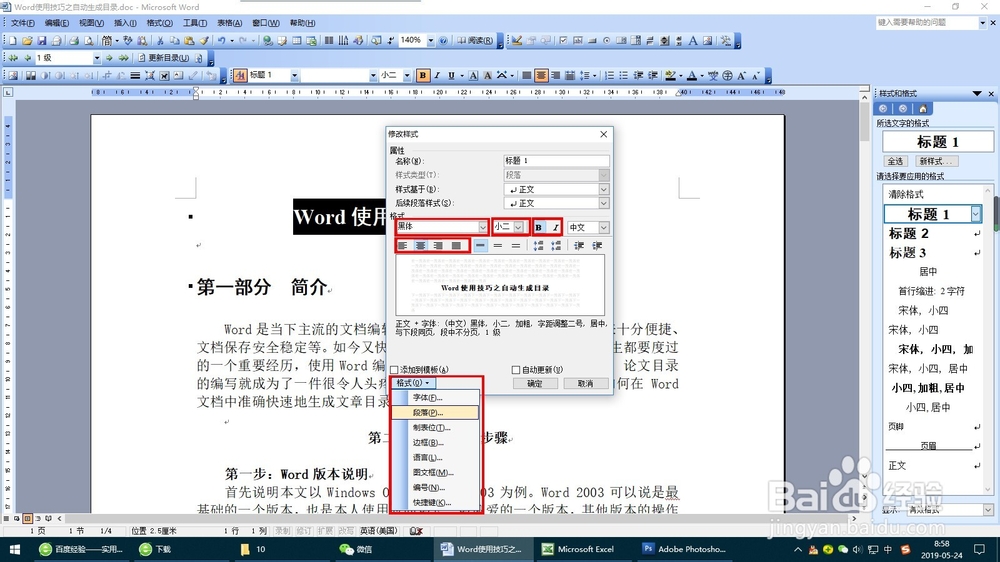Expand 标题 1 style dropdown arrow in task pane

coord(976,214)
